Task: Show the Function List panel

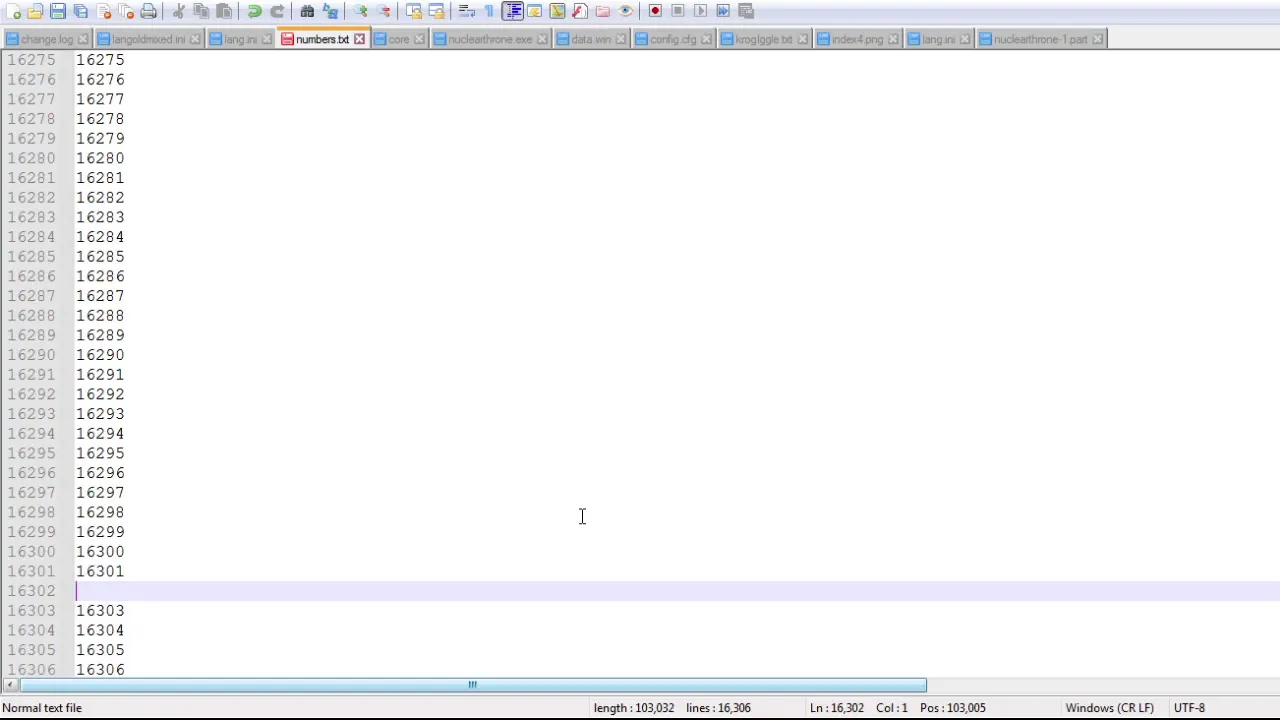Action: tap(580, 11)
